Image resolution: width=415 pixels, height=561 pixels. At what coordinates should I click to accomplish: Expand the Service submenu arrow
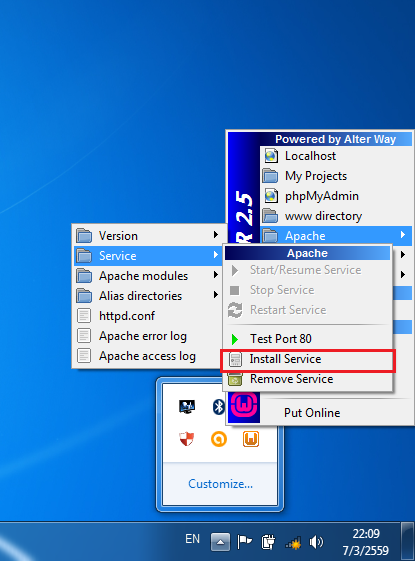(x=216, y=255)
